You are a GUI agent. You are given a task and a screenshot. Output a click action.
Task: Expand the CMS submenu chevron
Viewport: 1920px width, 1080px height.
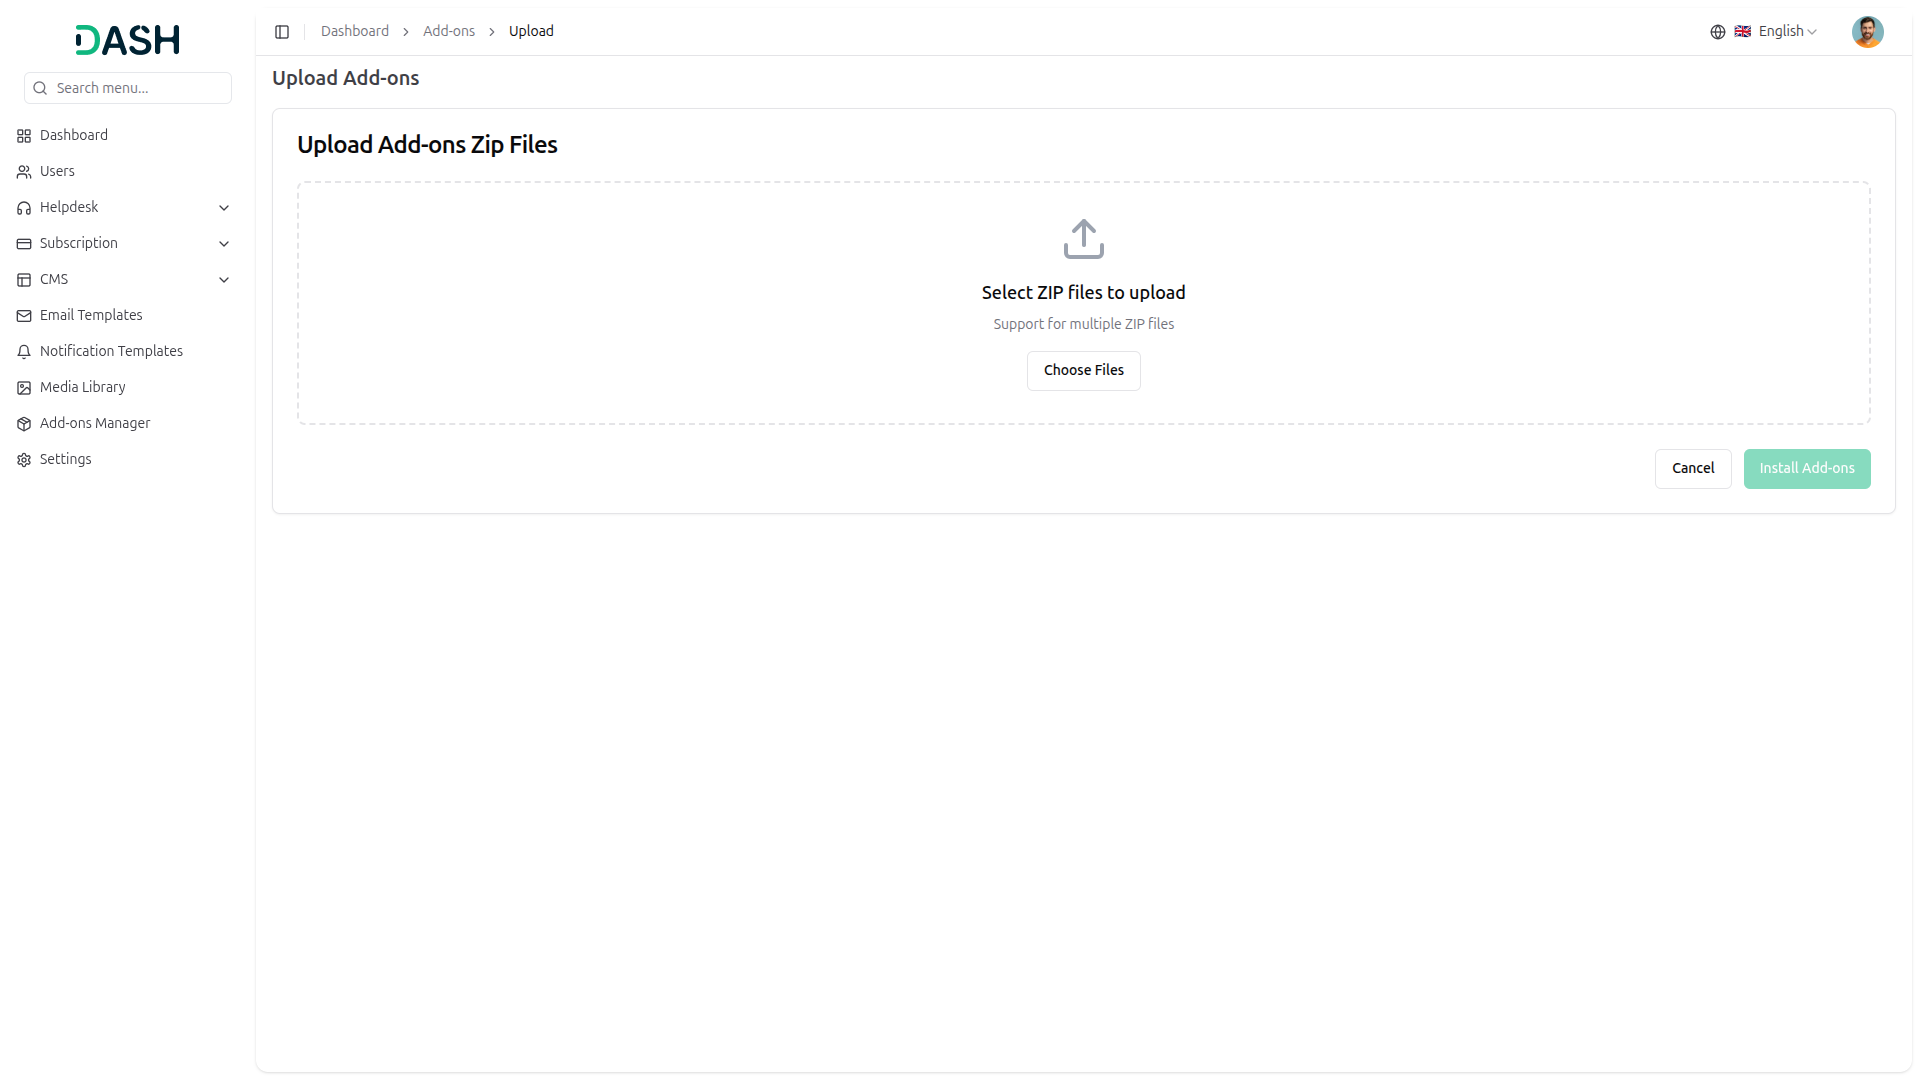click(224, 280)
